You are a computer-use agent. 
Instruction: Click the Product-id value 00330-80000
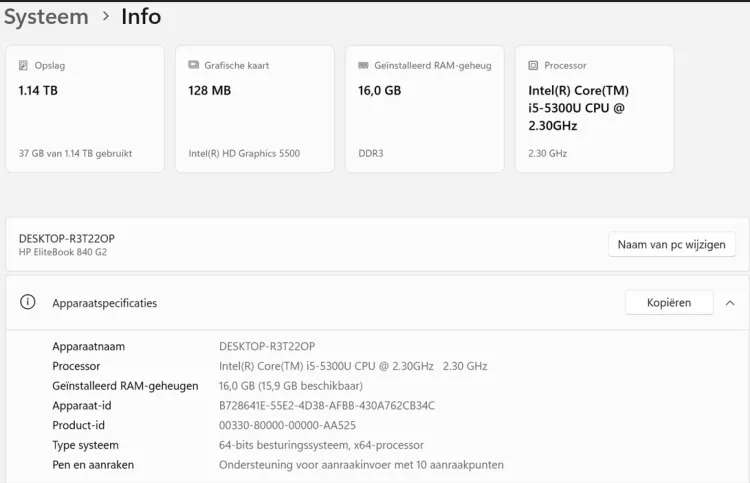[x=287, y=425]
